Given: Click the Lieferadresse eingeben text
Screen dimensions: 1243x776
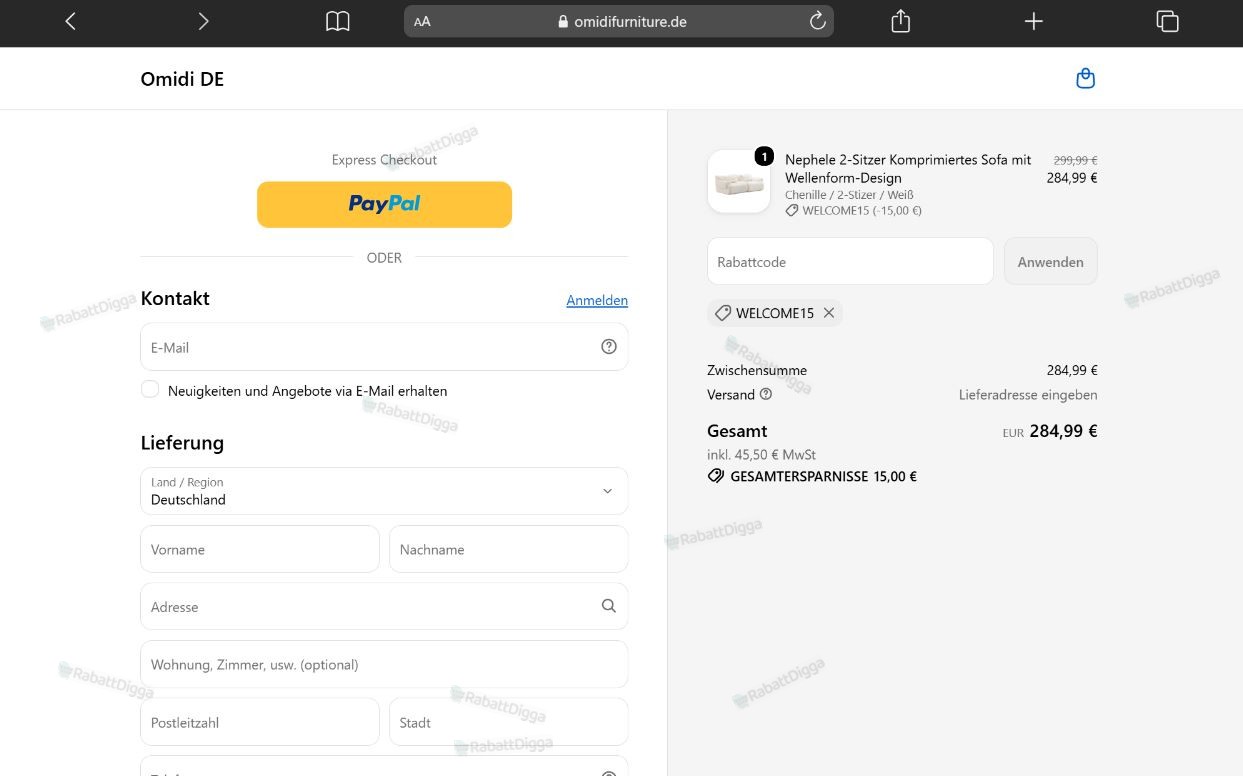Looking at the screenshot, I should (x=1028, y=395).
